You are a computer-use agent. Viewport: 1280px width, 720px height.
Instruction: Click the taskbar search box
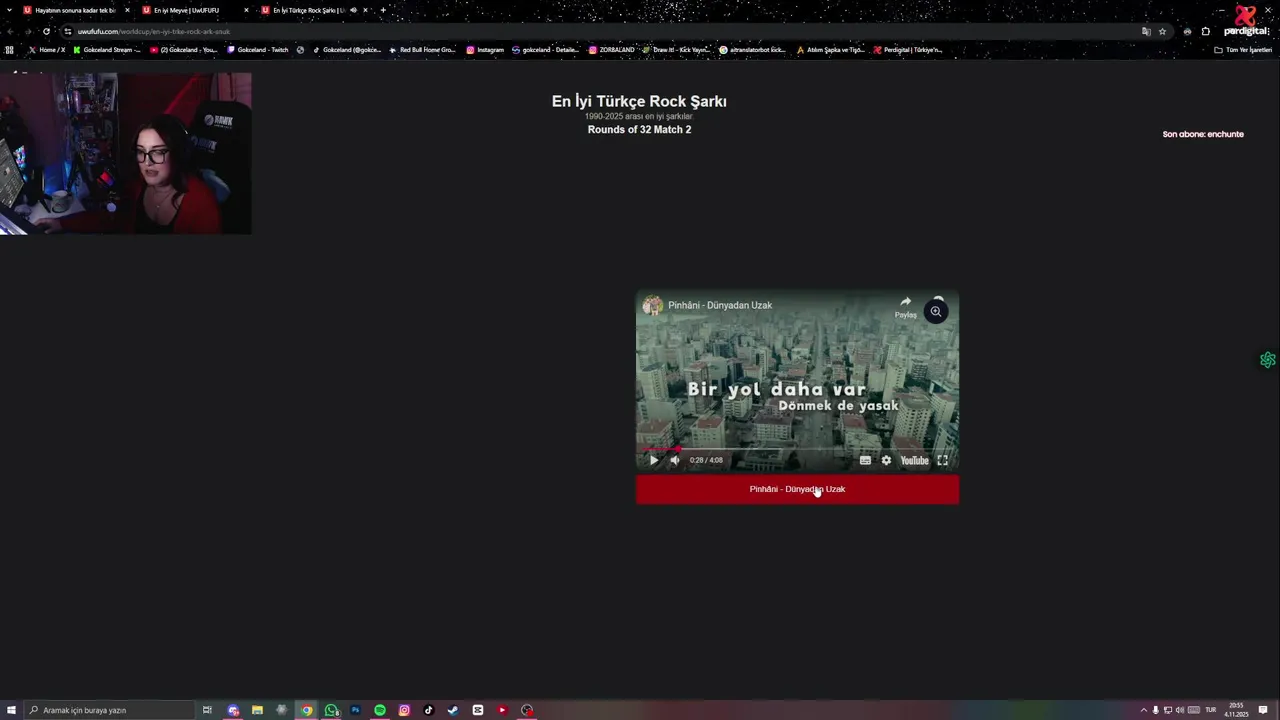tap(108, 710)
